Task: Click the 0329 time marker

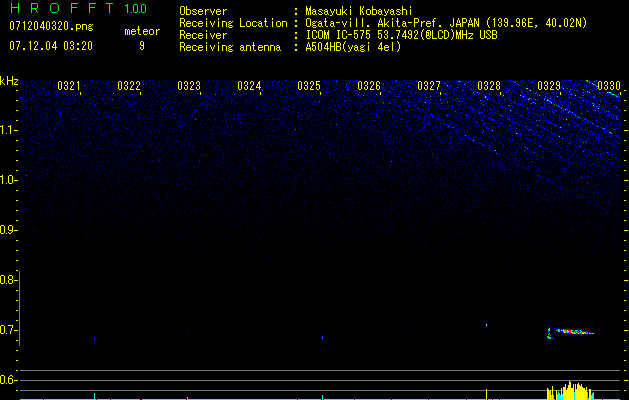Action: point(549,86)
